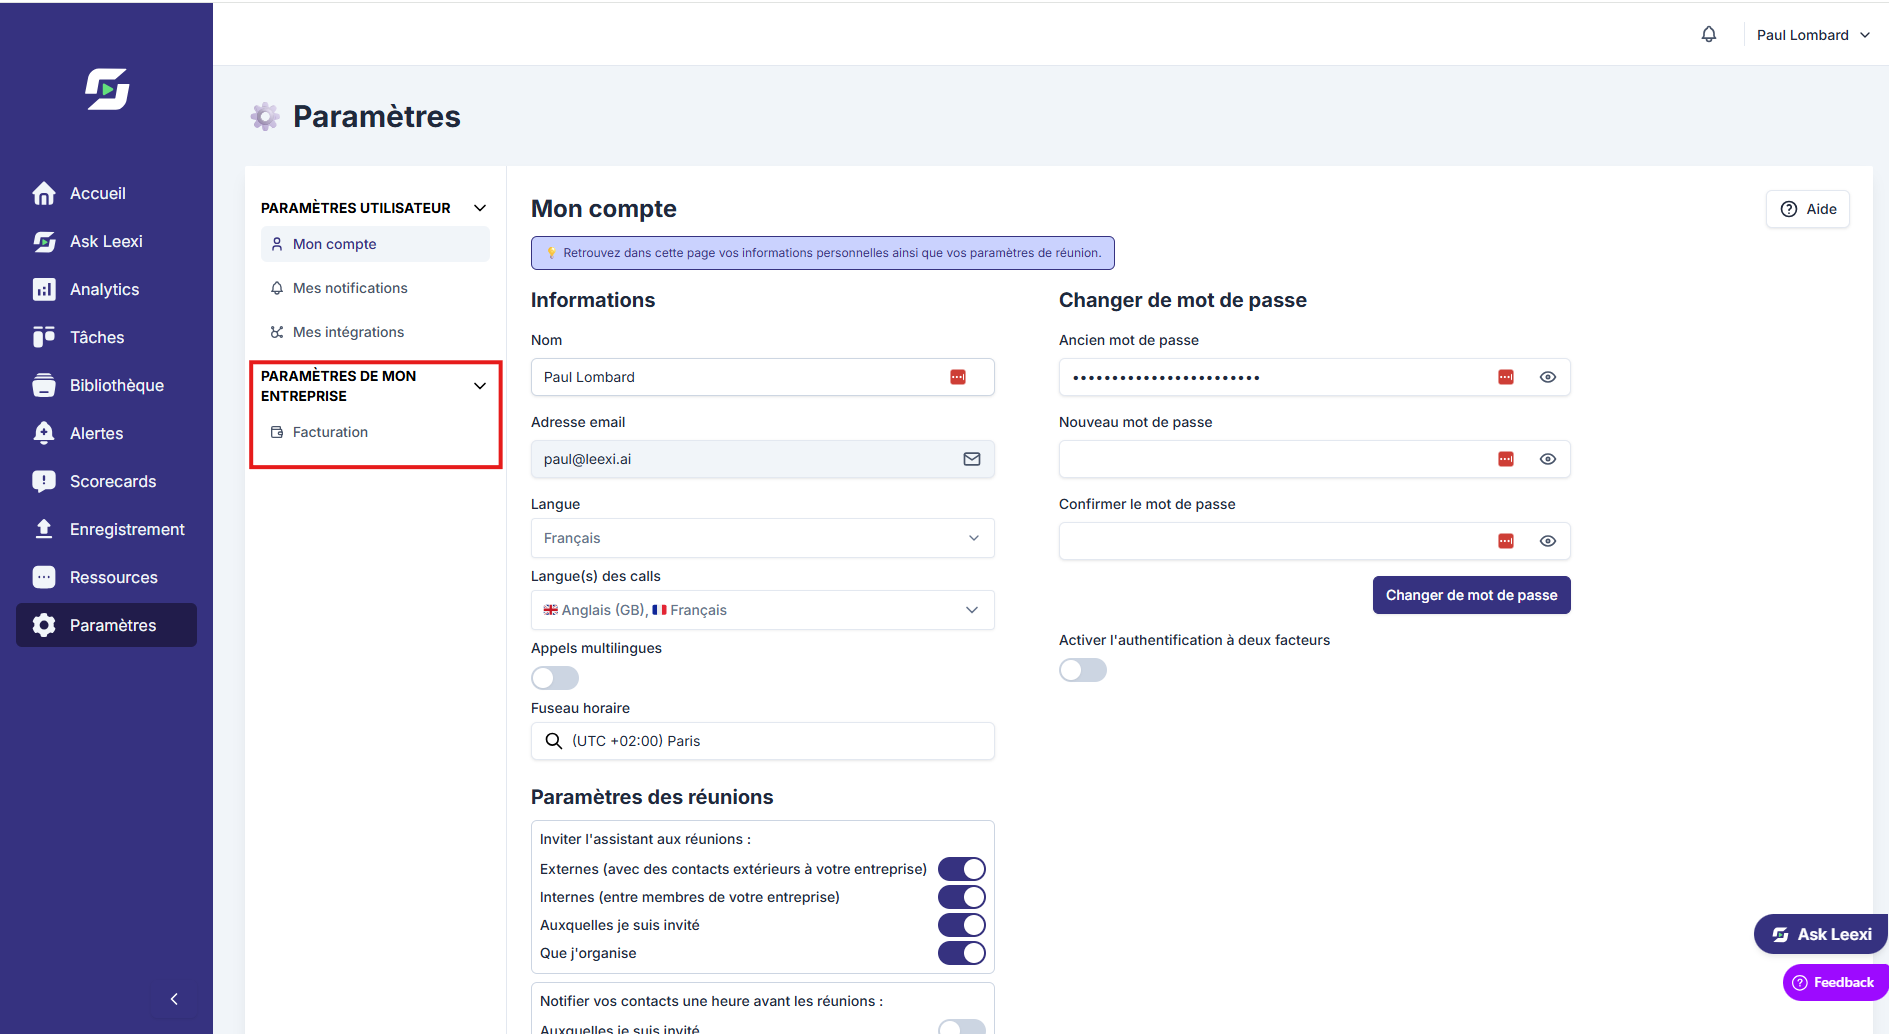This screenshot has width=1889, height=1034.
Task: Click the person icon beside Mon compte
Action: [277, 244]
